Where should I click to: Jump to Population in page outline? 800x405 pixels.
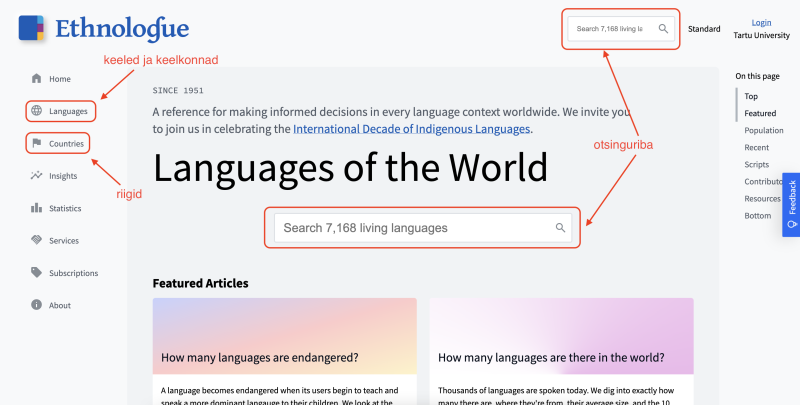click(x=763, y=130)
